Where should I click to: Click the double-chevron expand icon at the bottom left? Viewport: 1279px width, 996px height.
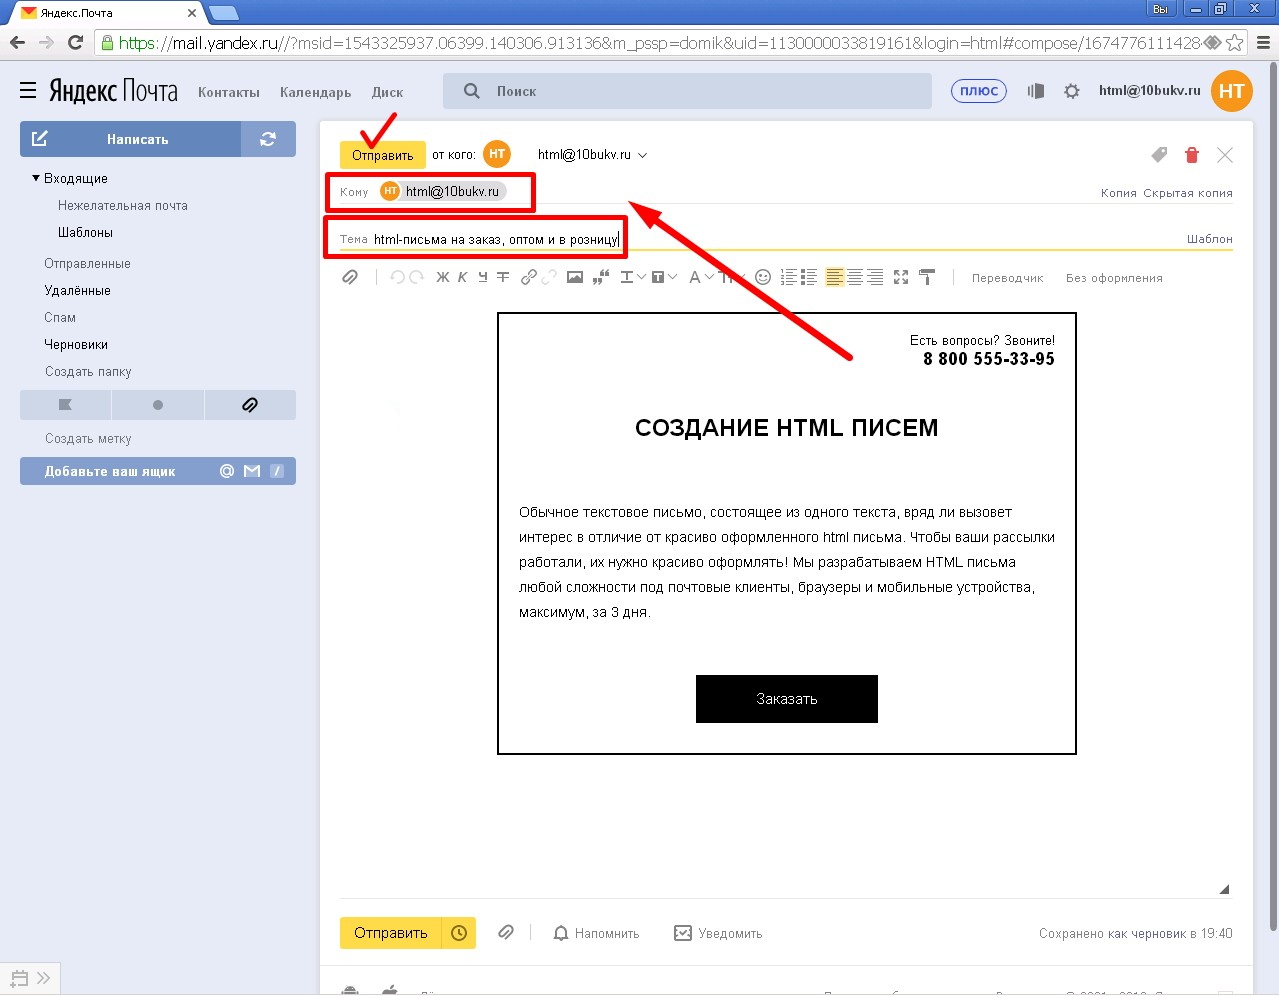pos(43,978)
